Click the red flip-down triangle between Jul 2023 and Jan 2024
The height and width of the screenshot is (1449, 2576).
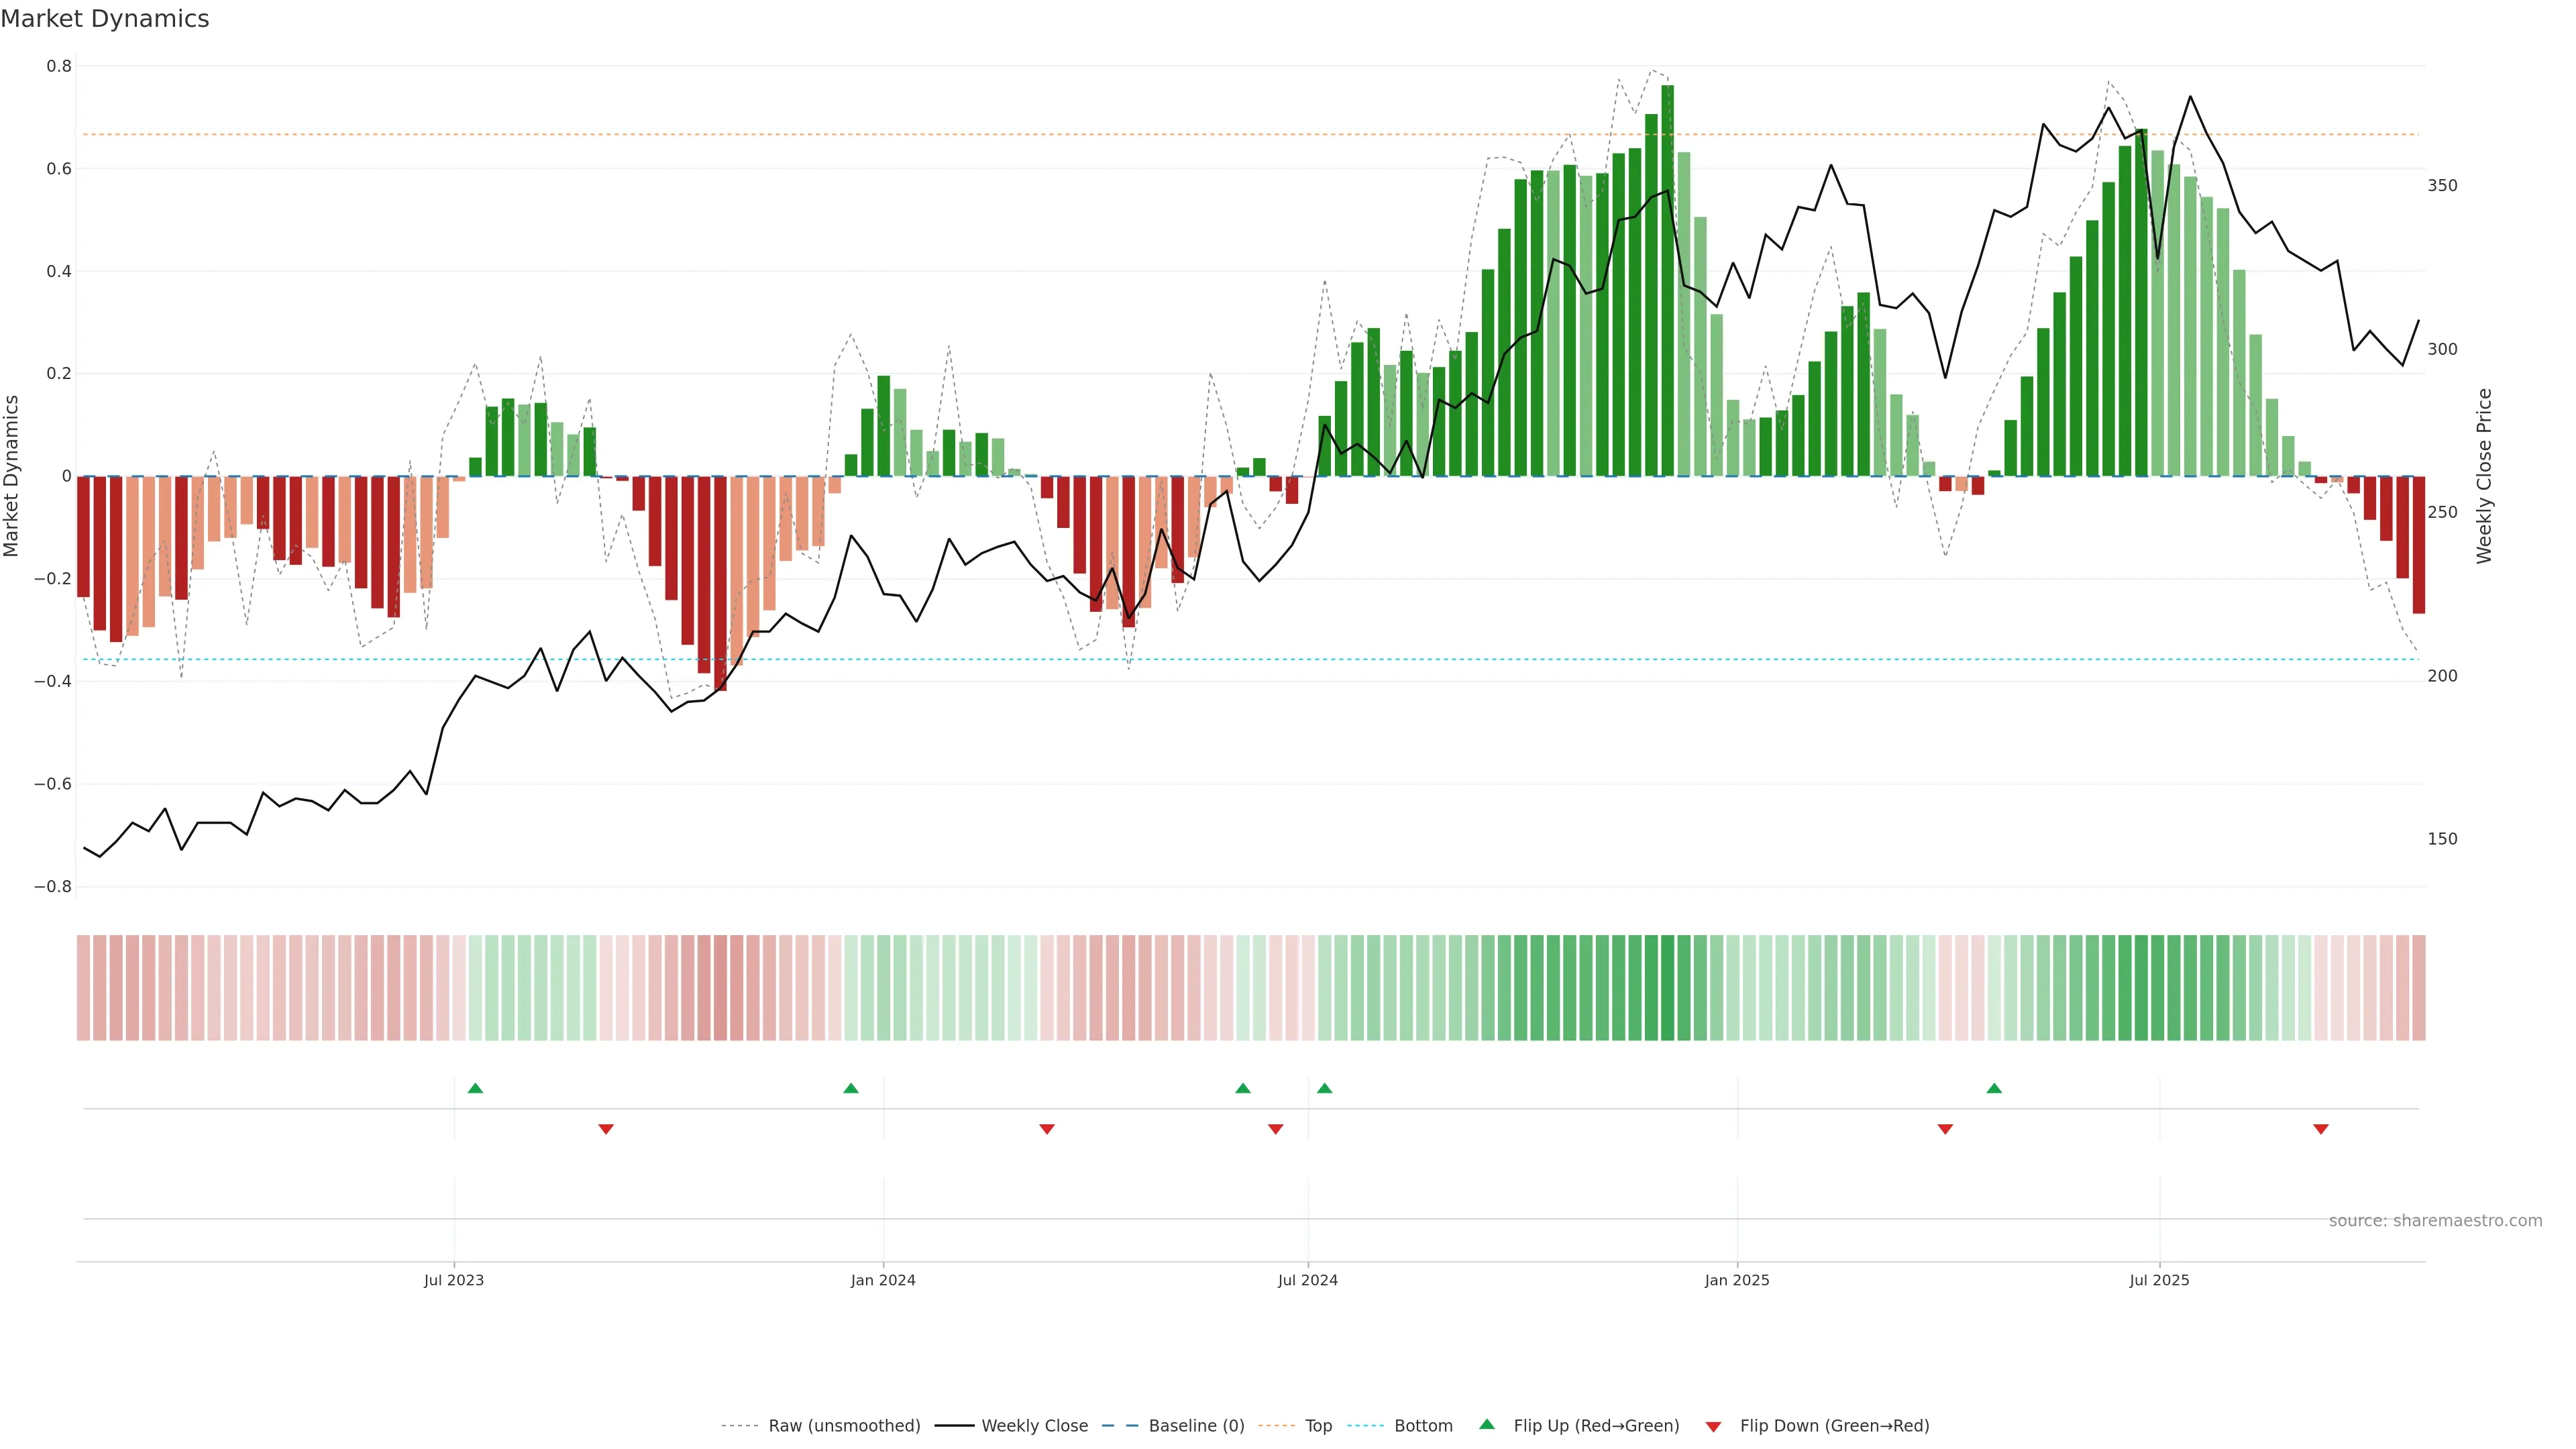[606, 1129]
